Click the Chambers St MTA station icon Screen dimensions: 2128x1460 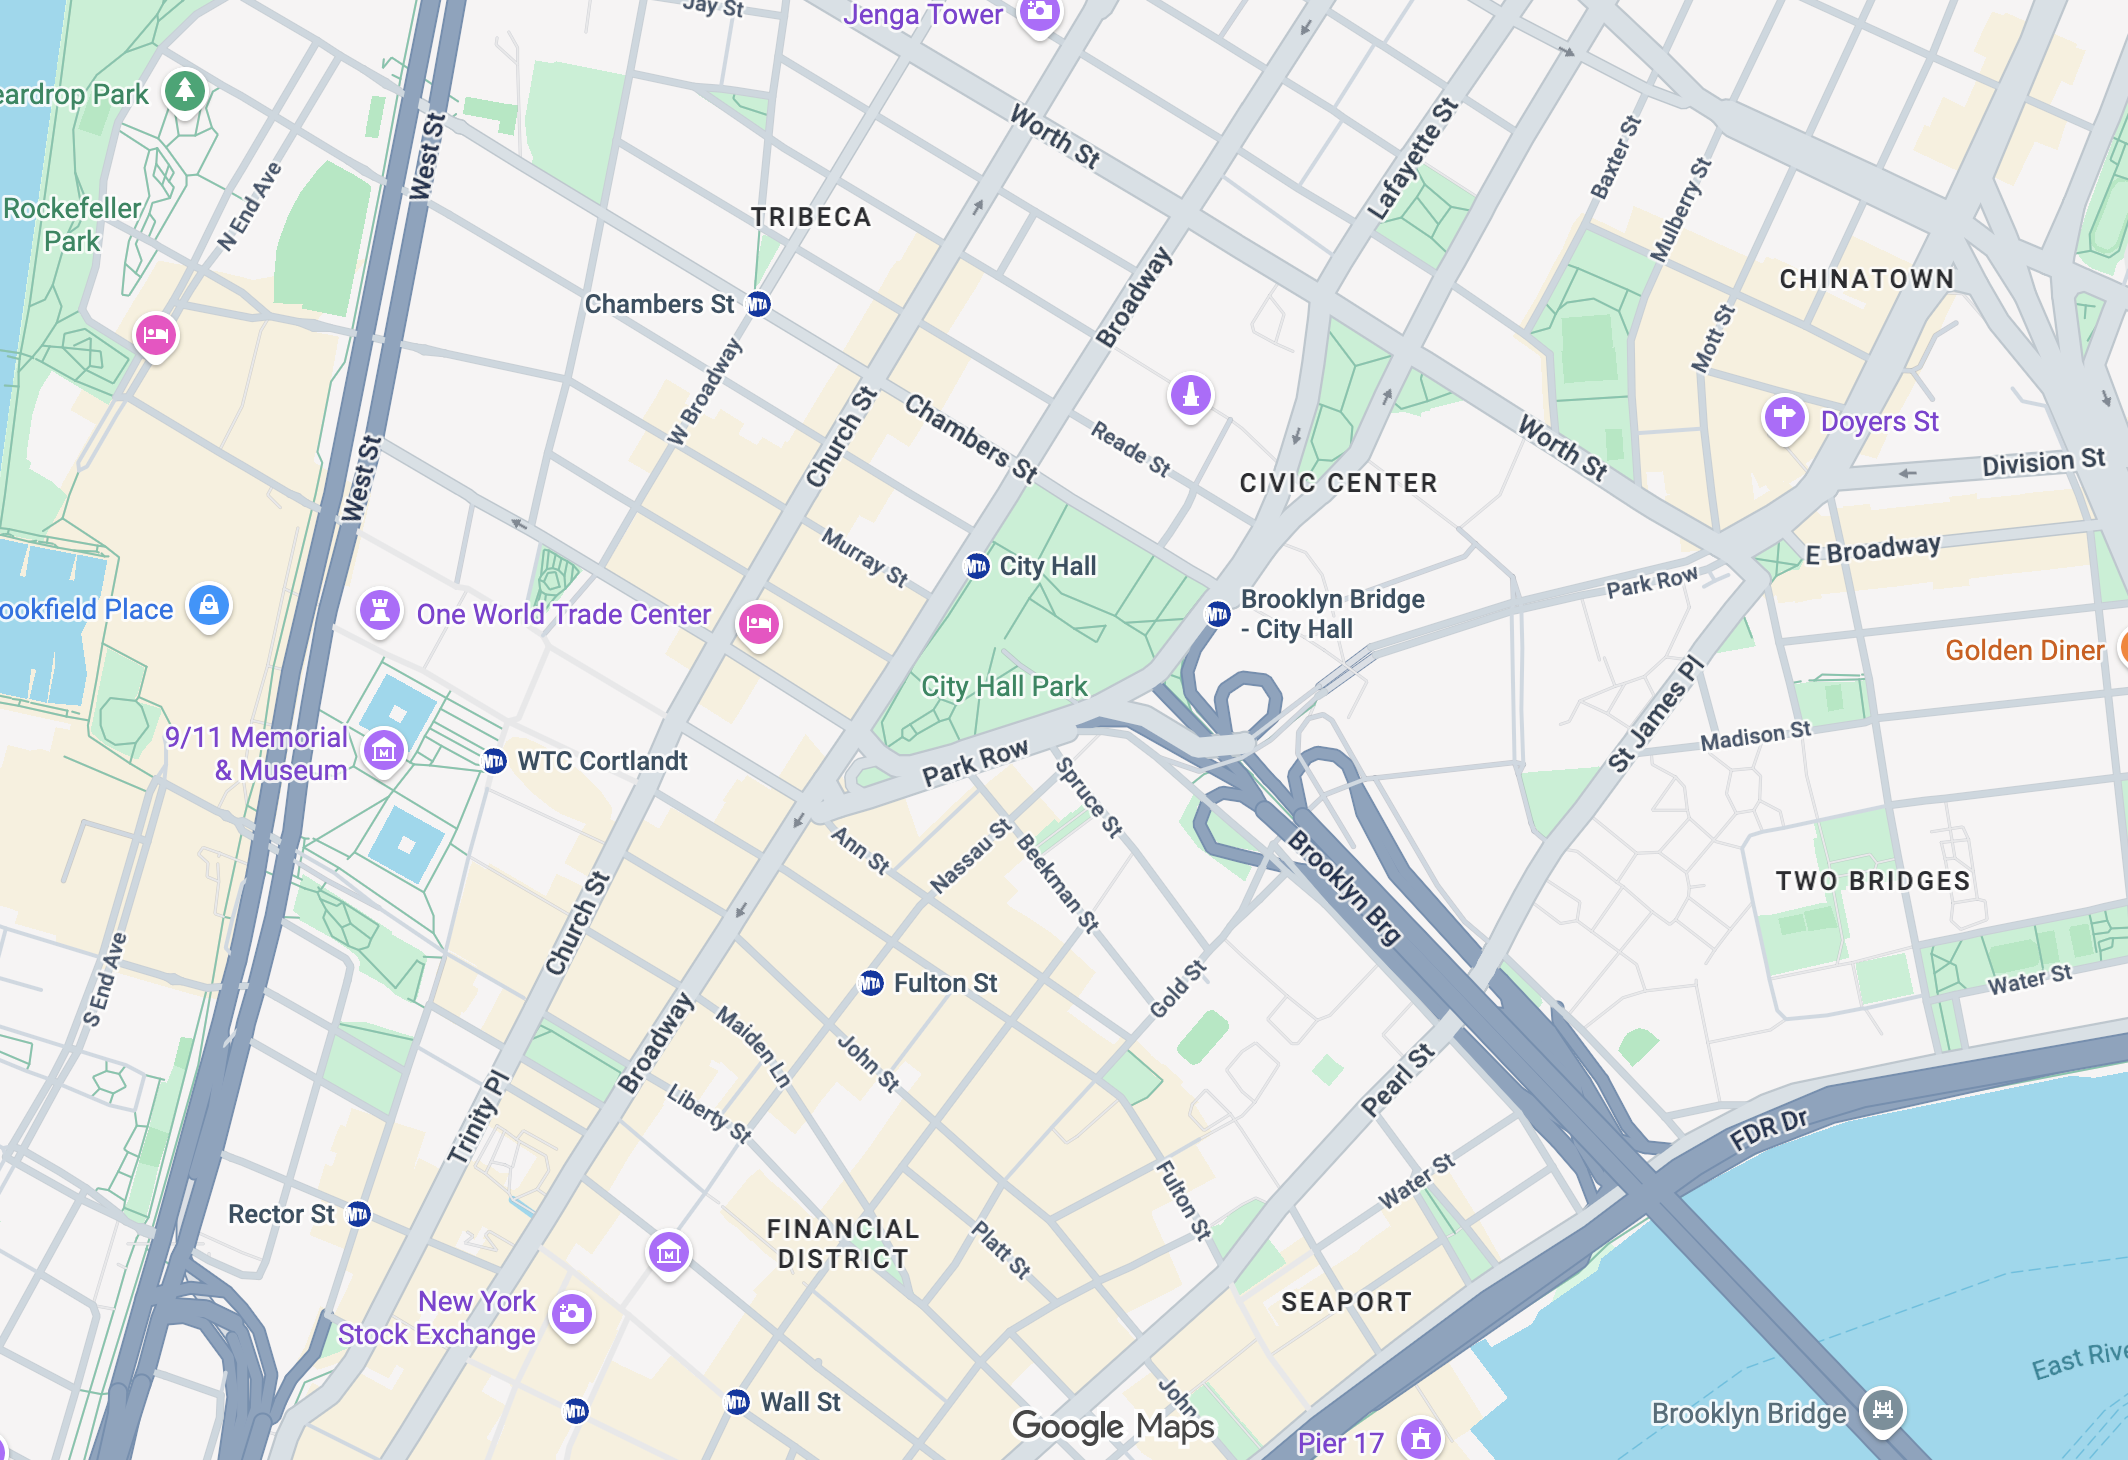point(759,304)
